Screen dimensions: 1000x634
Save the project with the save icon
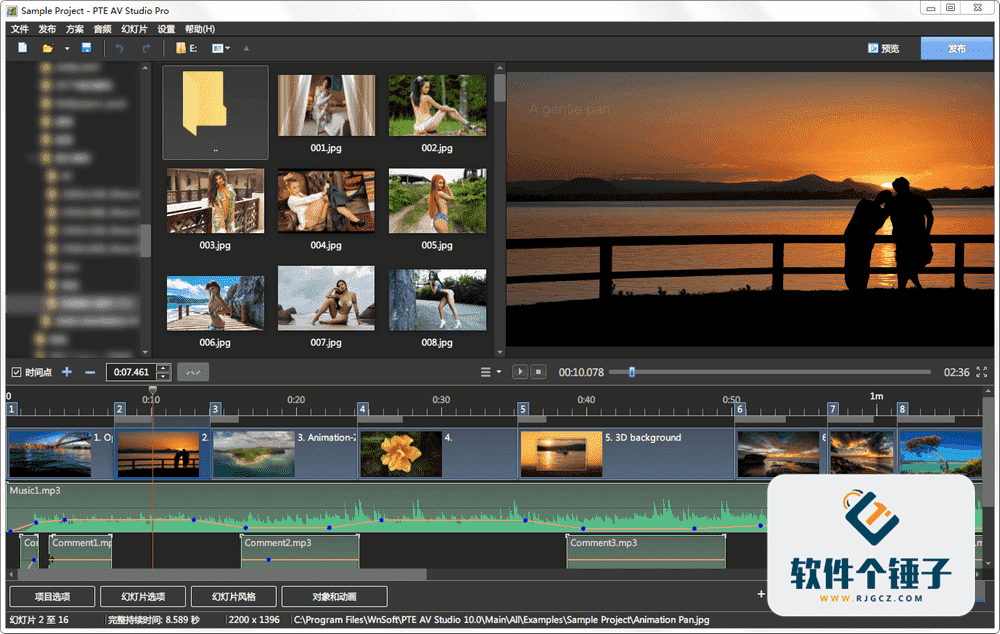point(86,47)
